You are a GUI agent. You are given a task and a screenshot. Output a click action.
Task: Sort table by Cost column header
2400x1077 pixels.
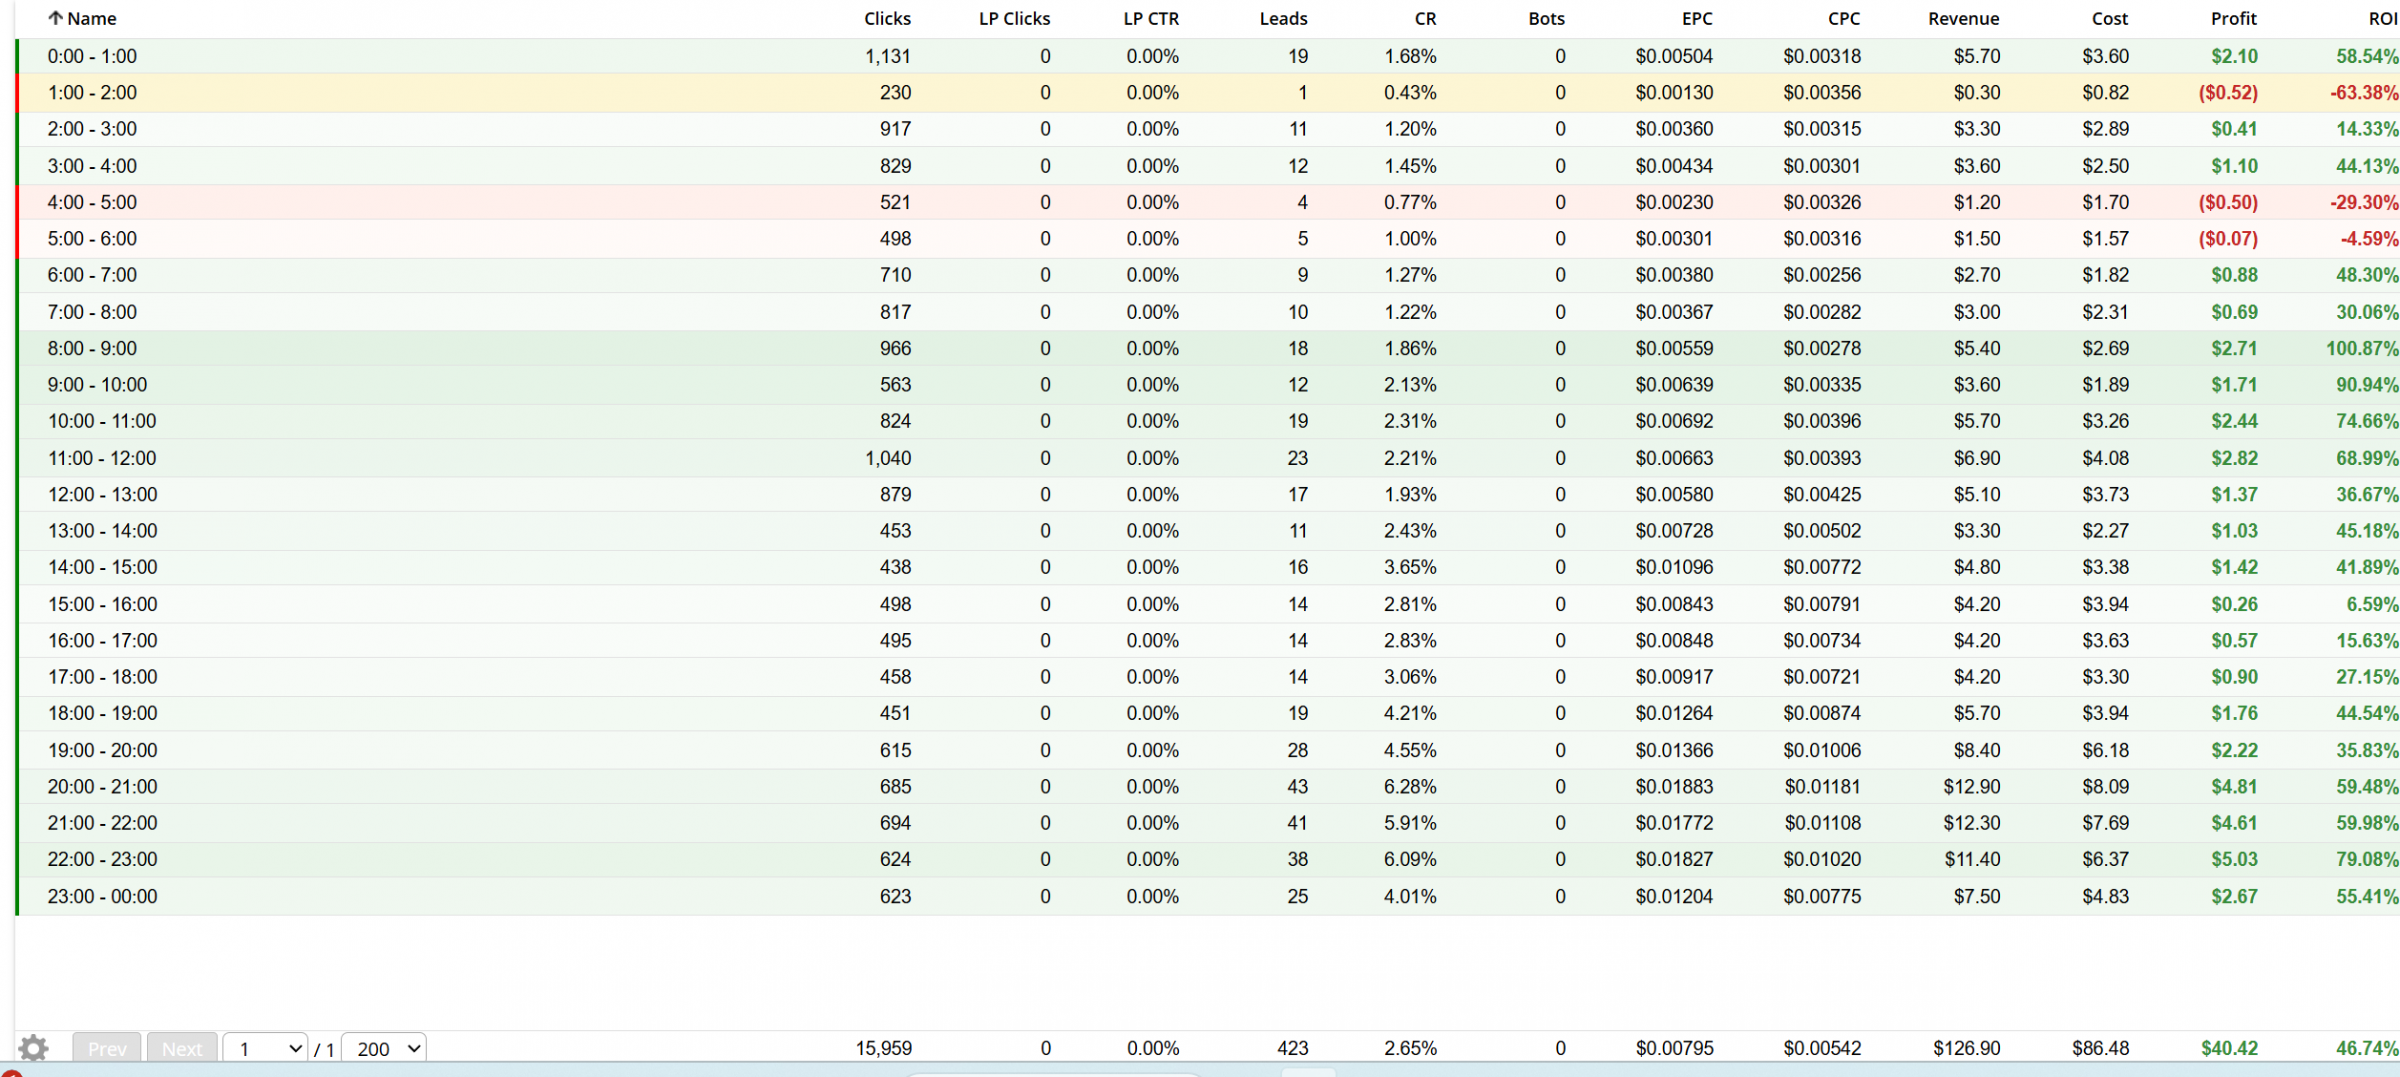click(x=2109, y=18)
